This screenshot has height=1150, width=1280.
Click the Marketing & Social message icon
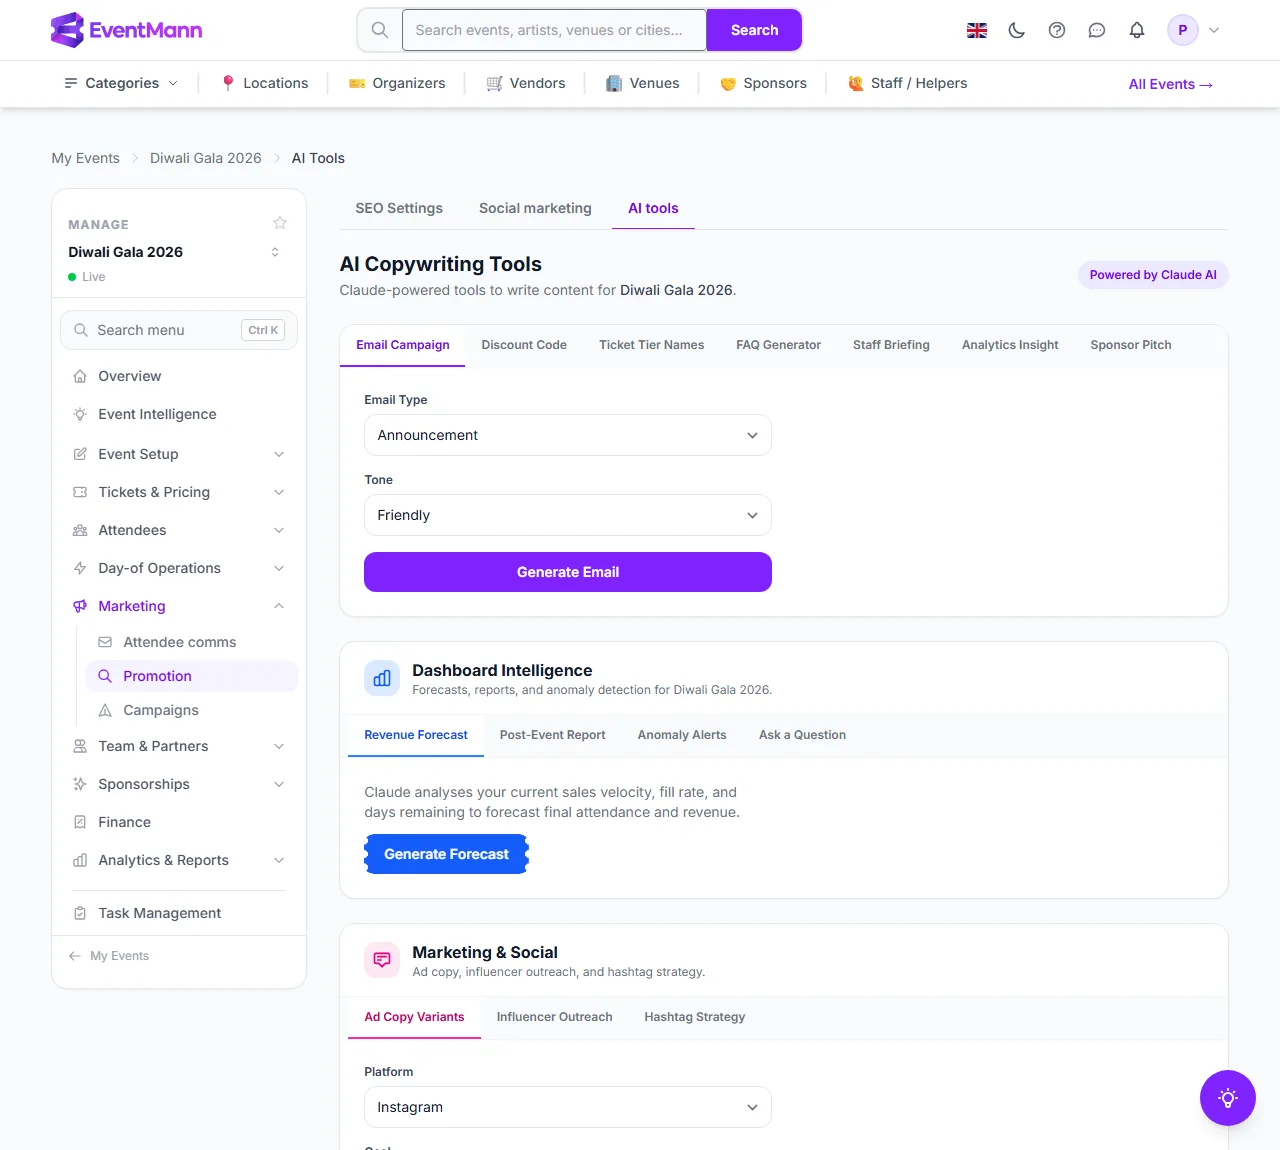pos(382,960)
